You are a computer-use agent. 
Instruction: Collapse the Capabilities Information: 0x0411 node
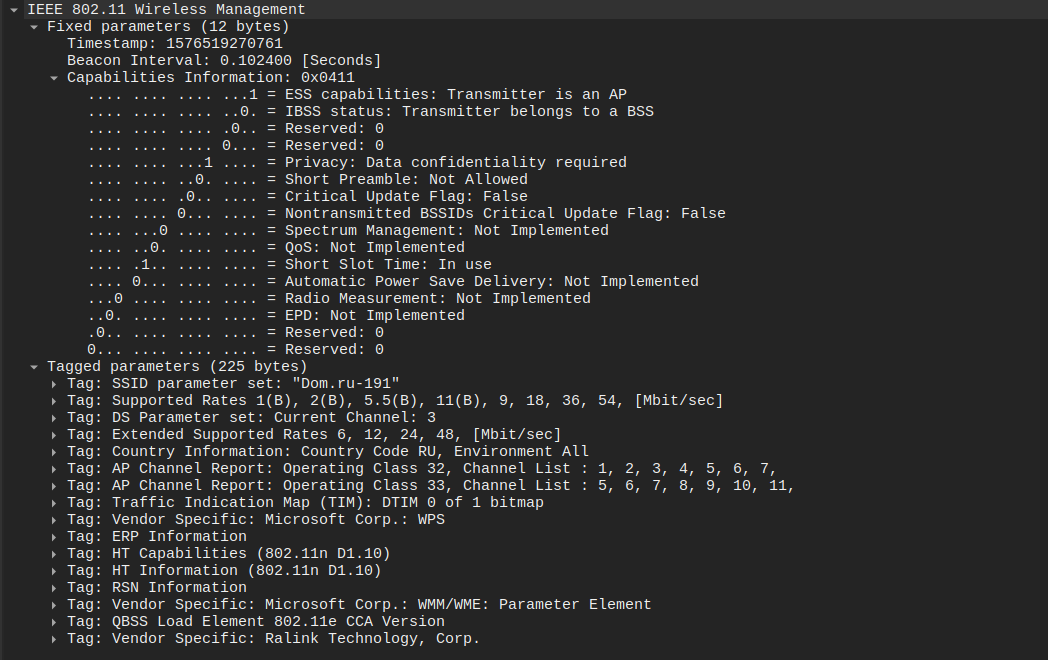click(53, 78)
